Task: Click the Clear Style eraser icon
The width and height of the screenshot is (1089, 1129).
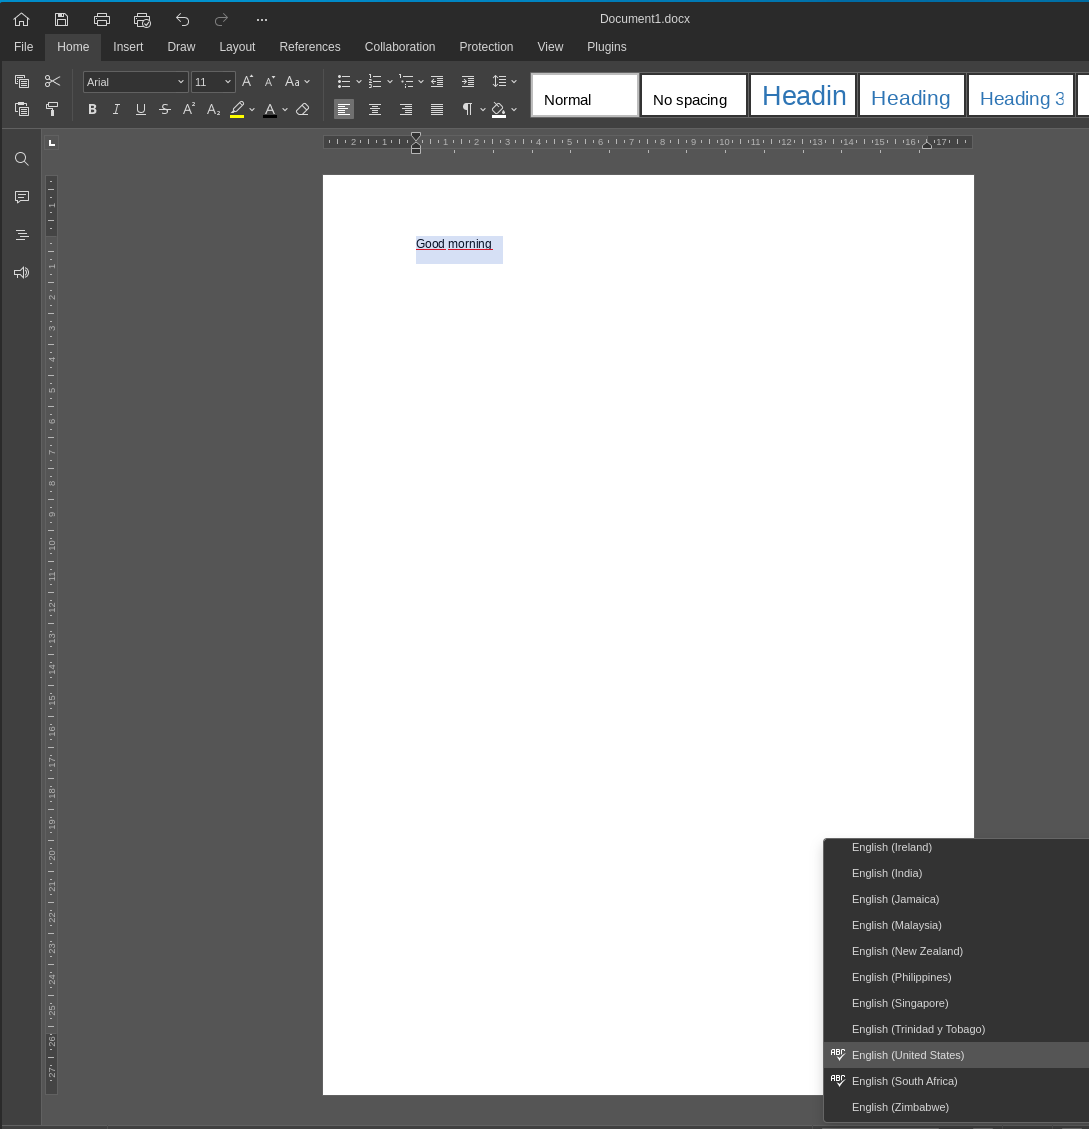Action: click(x=302, y=109)
